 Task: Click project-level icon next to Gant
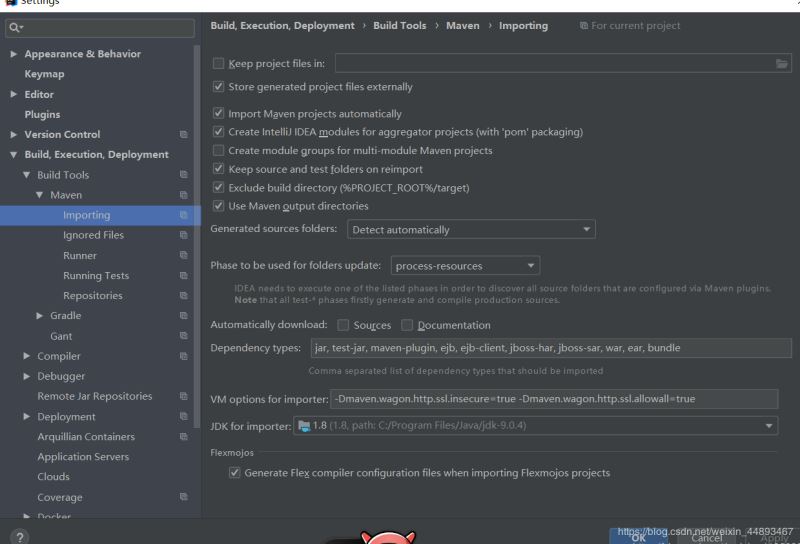pos(184,336)
